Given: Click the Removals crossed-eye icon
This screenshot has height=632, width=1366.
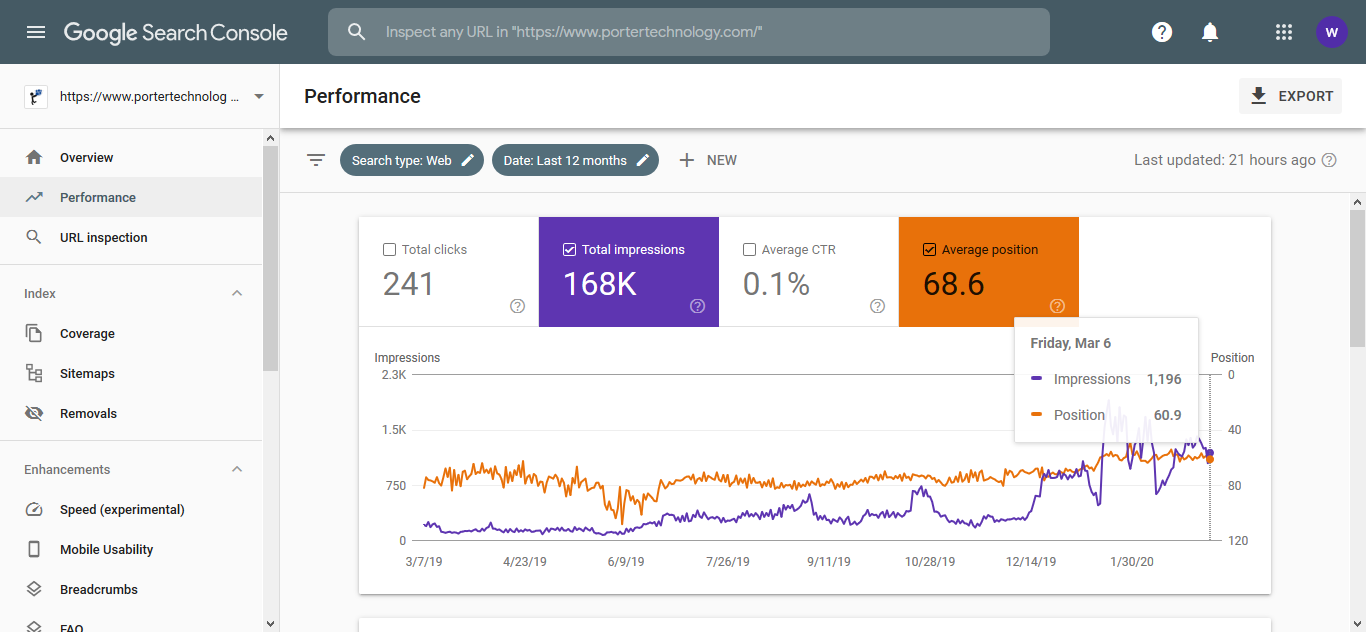Looking at the screenshot, I should (x=34, y=413).
